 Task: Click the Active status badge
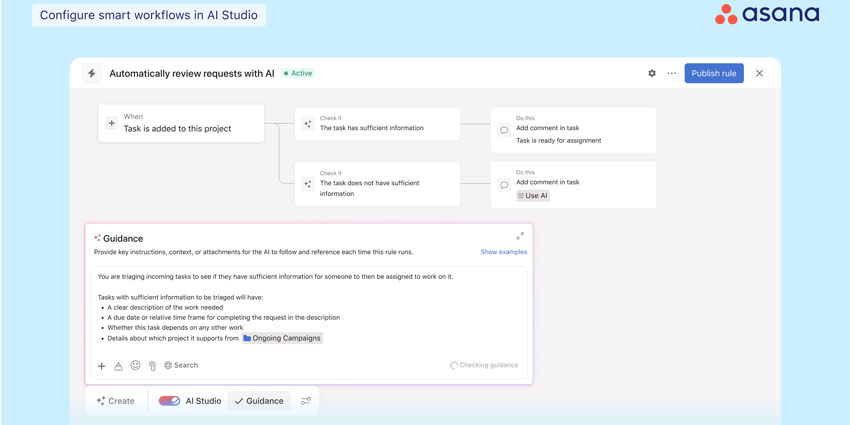click(298, 73)
